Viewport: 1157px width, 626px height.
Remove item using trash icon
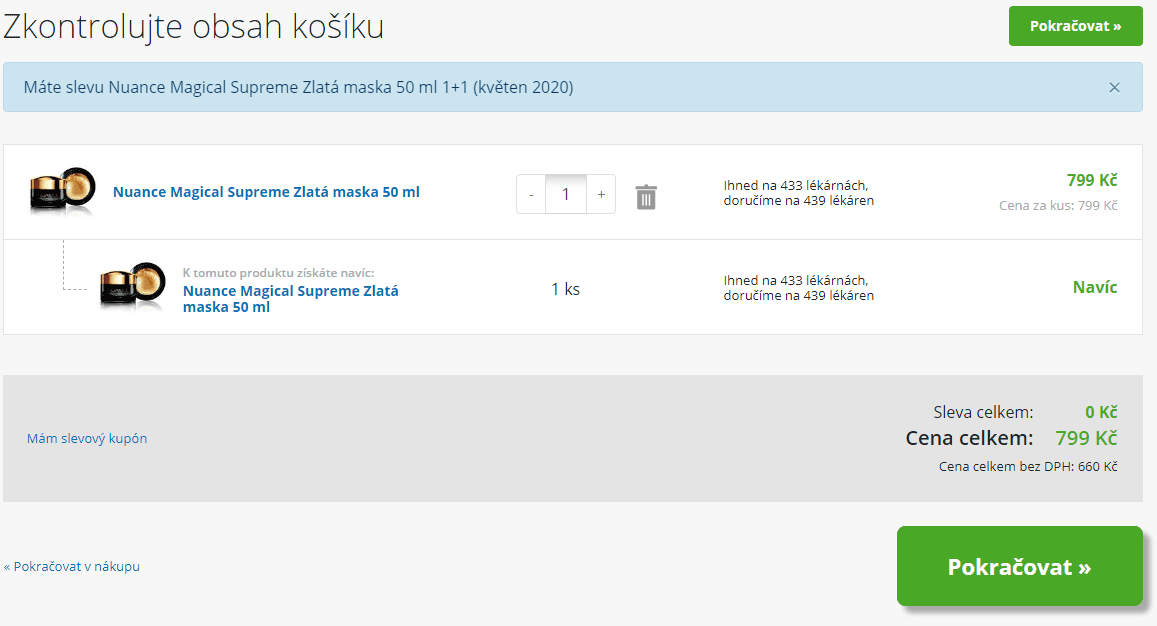(x=646, y=197)
